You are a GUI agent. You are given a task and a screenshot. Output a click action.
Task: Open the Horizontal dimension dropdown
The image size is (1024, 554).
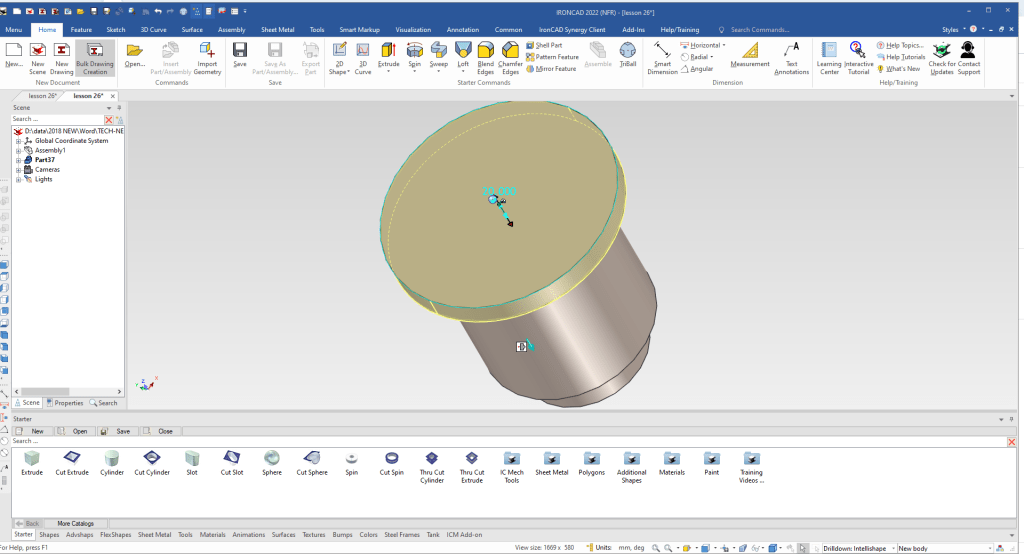pos(724,45)
